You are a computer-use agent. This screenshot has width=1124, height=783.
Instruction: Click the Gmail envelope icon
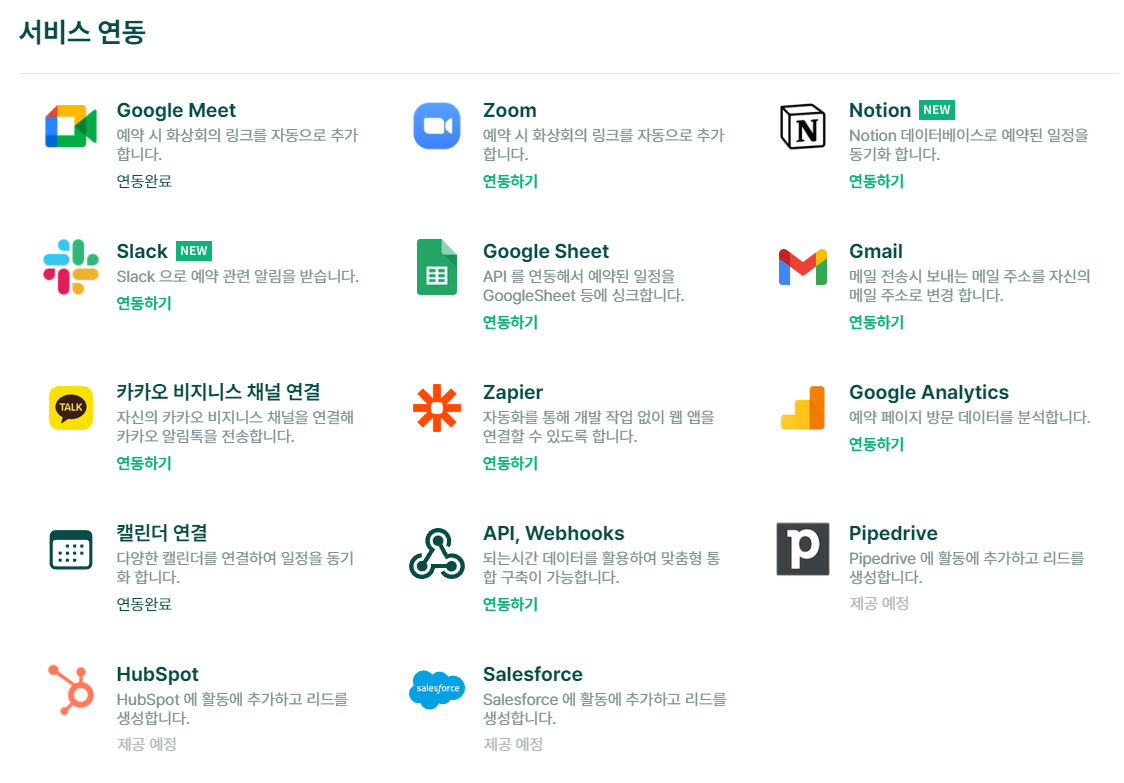pyautogui.click(x=803, y=267)
